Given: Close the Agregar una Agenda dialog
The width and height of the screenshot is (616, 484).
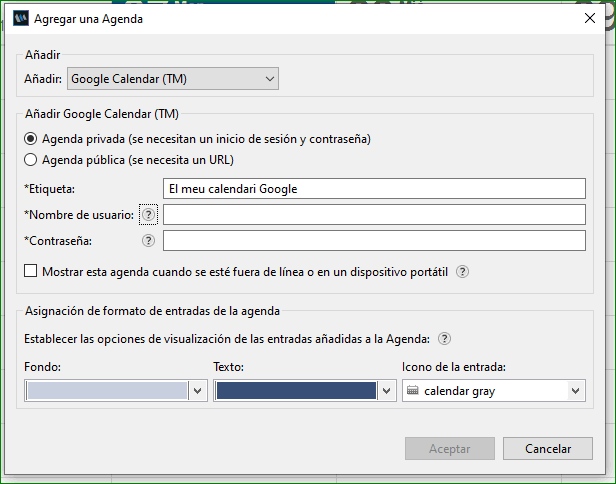Looking at the screenshot, I should (590, 18).
